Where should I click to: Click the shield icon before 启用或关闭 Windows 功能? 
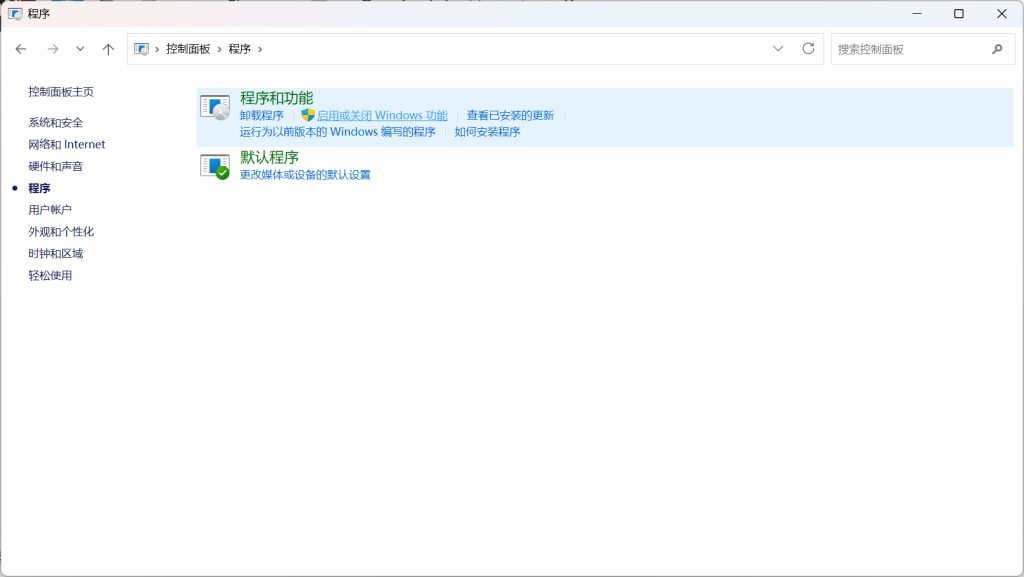click(308, 116)
